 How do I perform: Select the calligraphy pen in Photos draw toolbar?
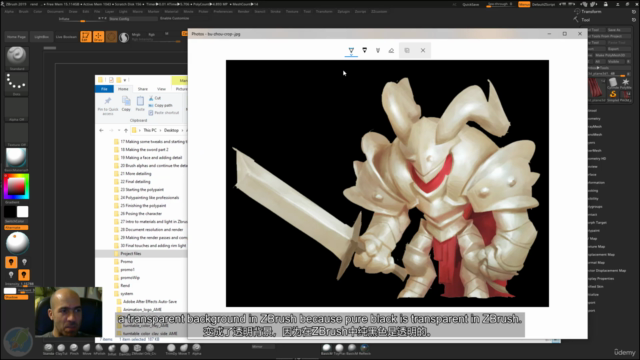378,50
